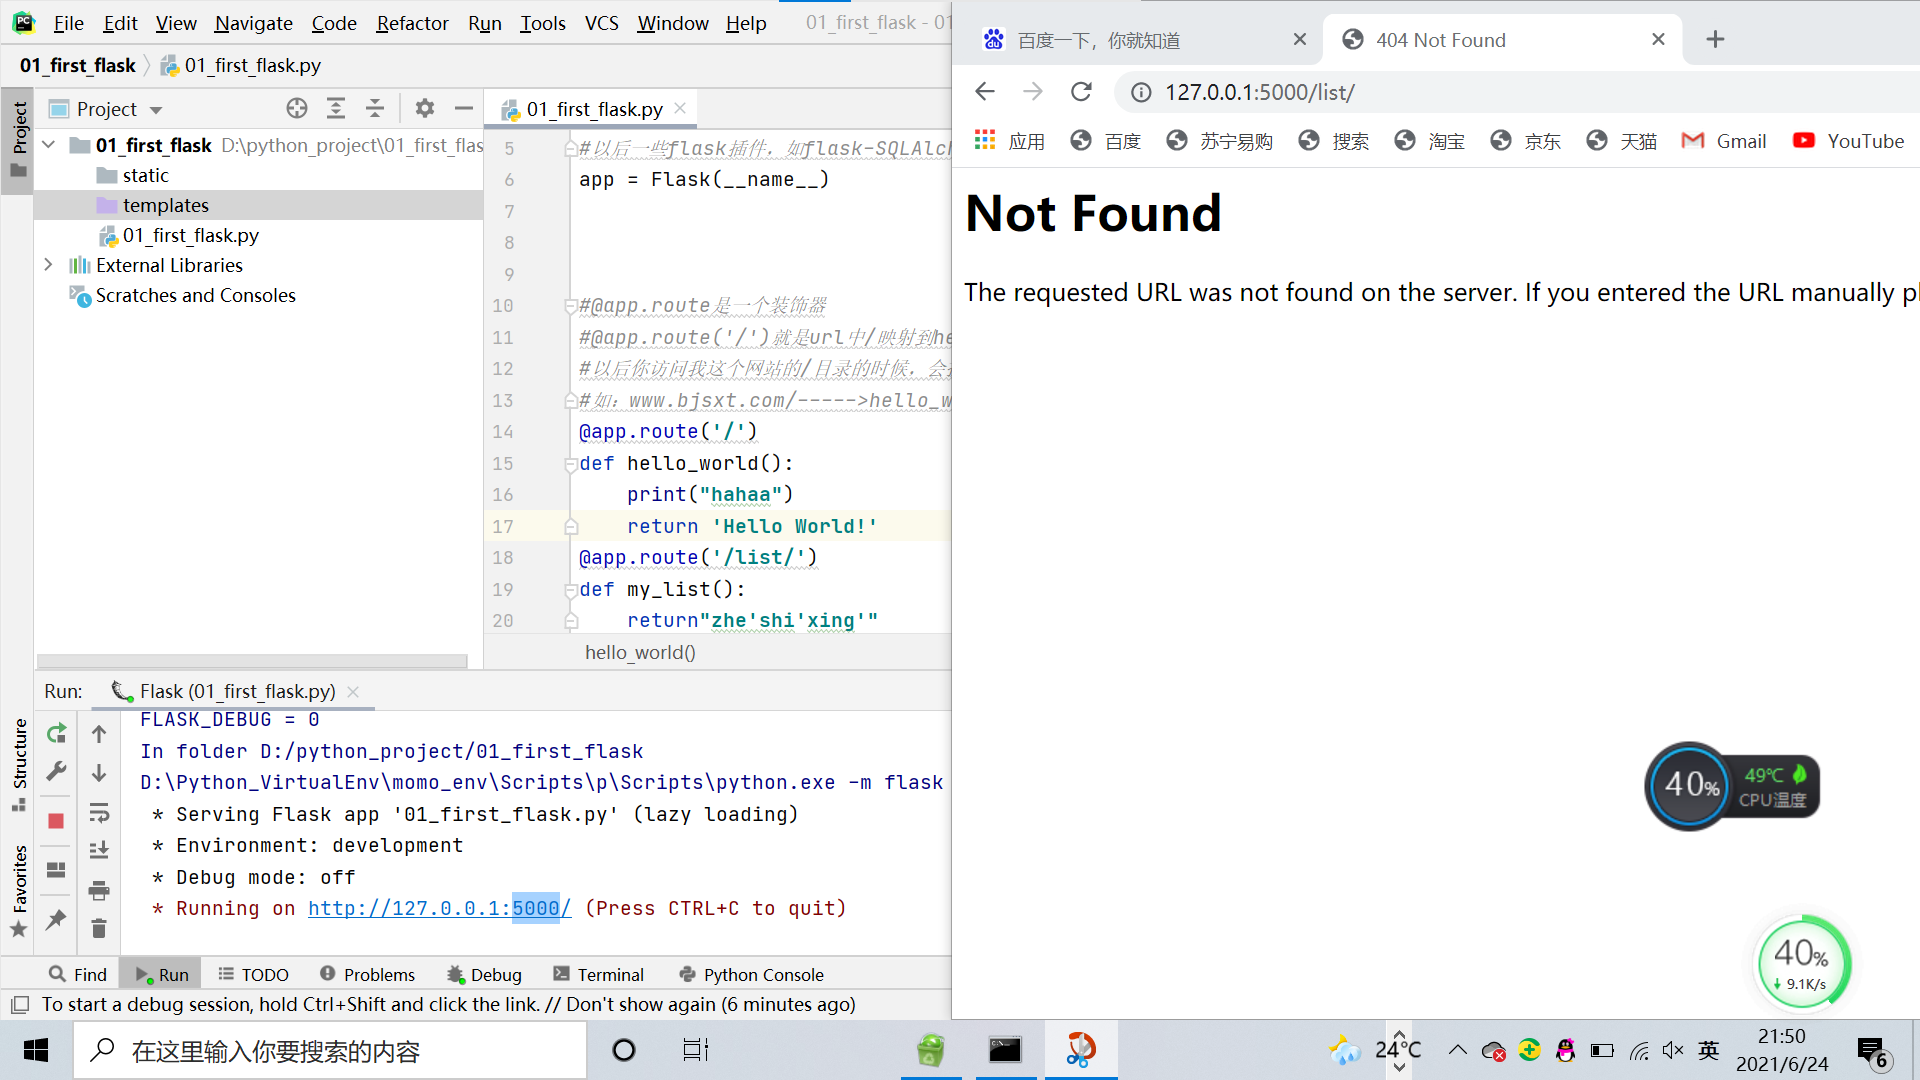The width and height of the screenshot is (1920, 1080).
Task: Open the VCS menu
Action: (601, 23)
